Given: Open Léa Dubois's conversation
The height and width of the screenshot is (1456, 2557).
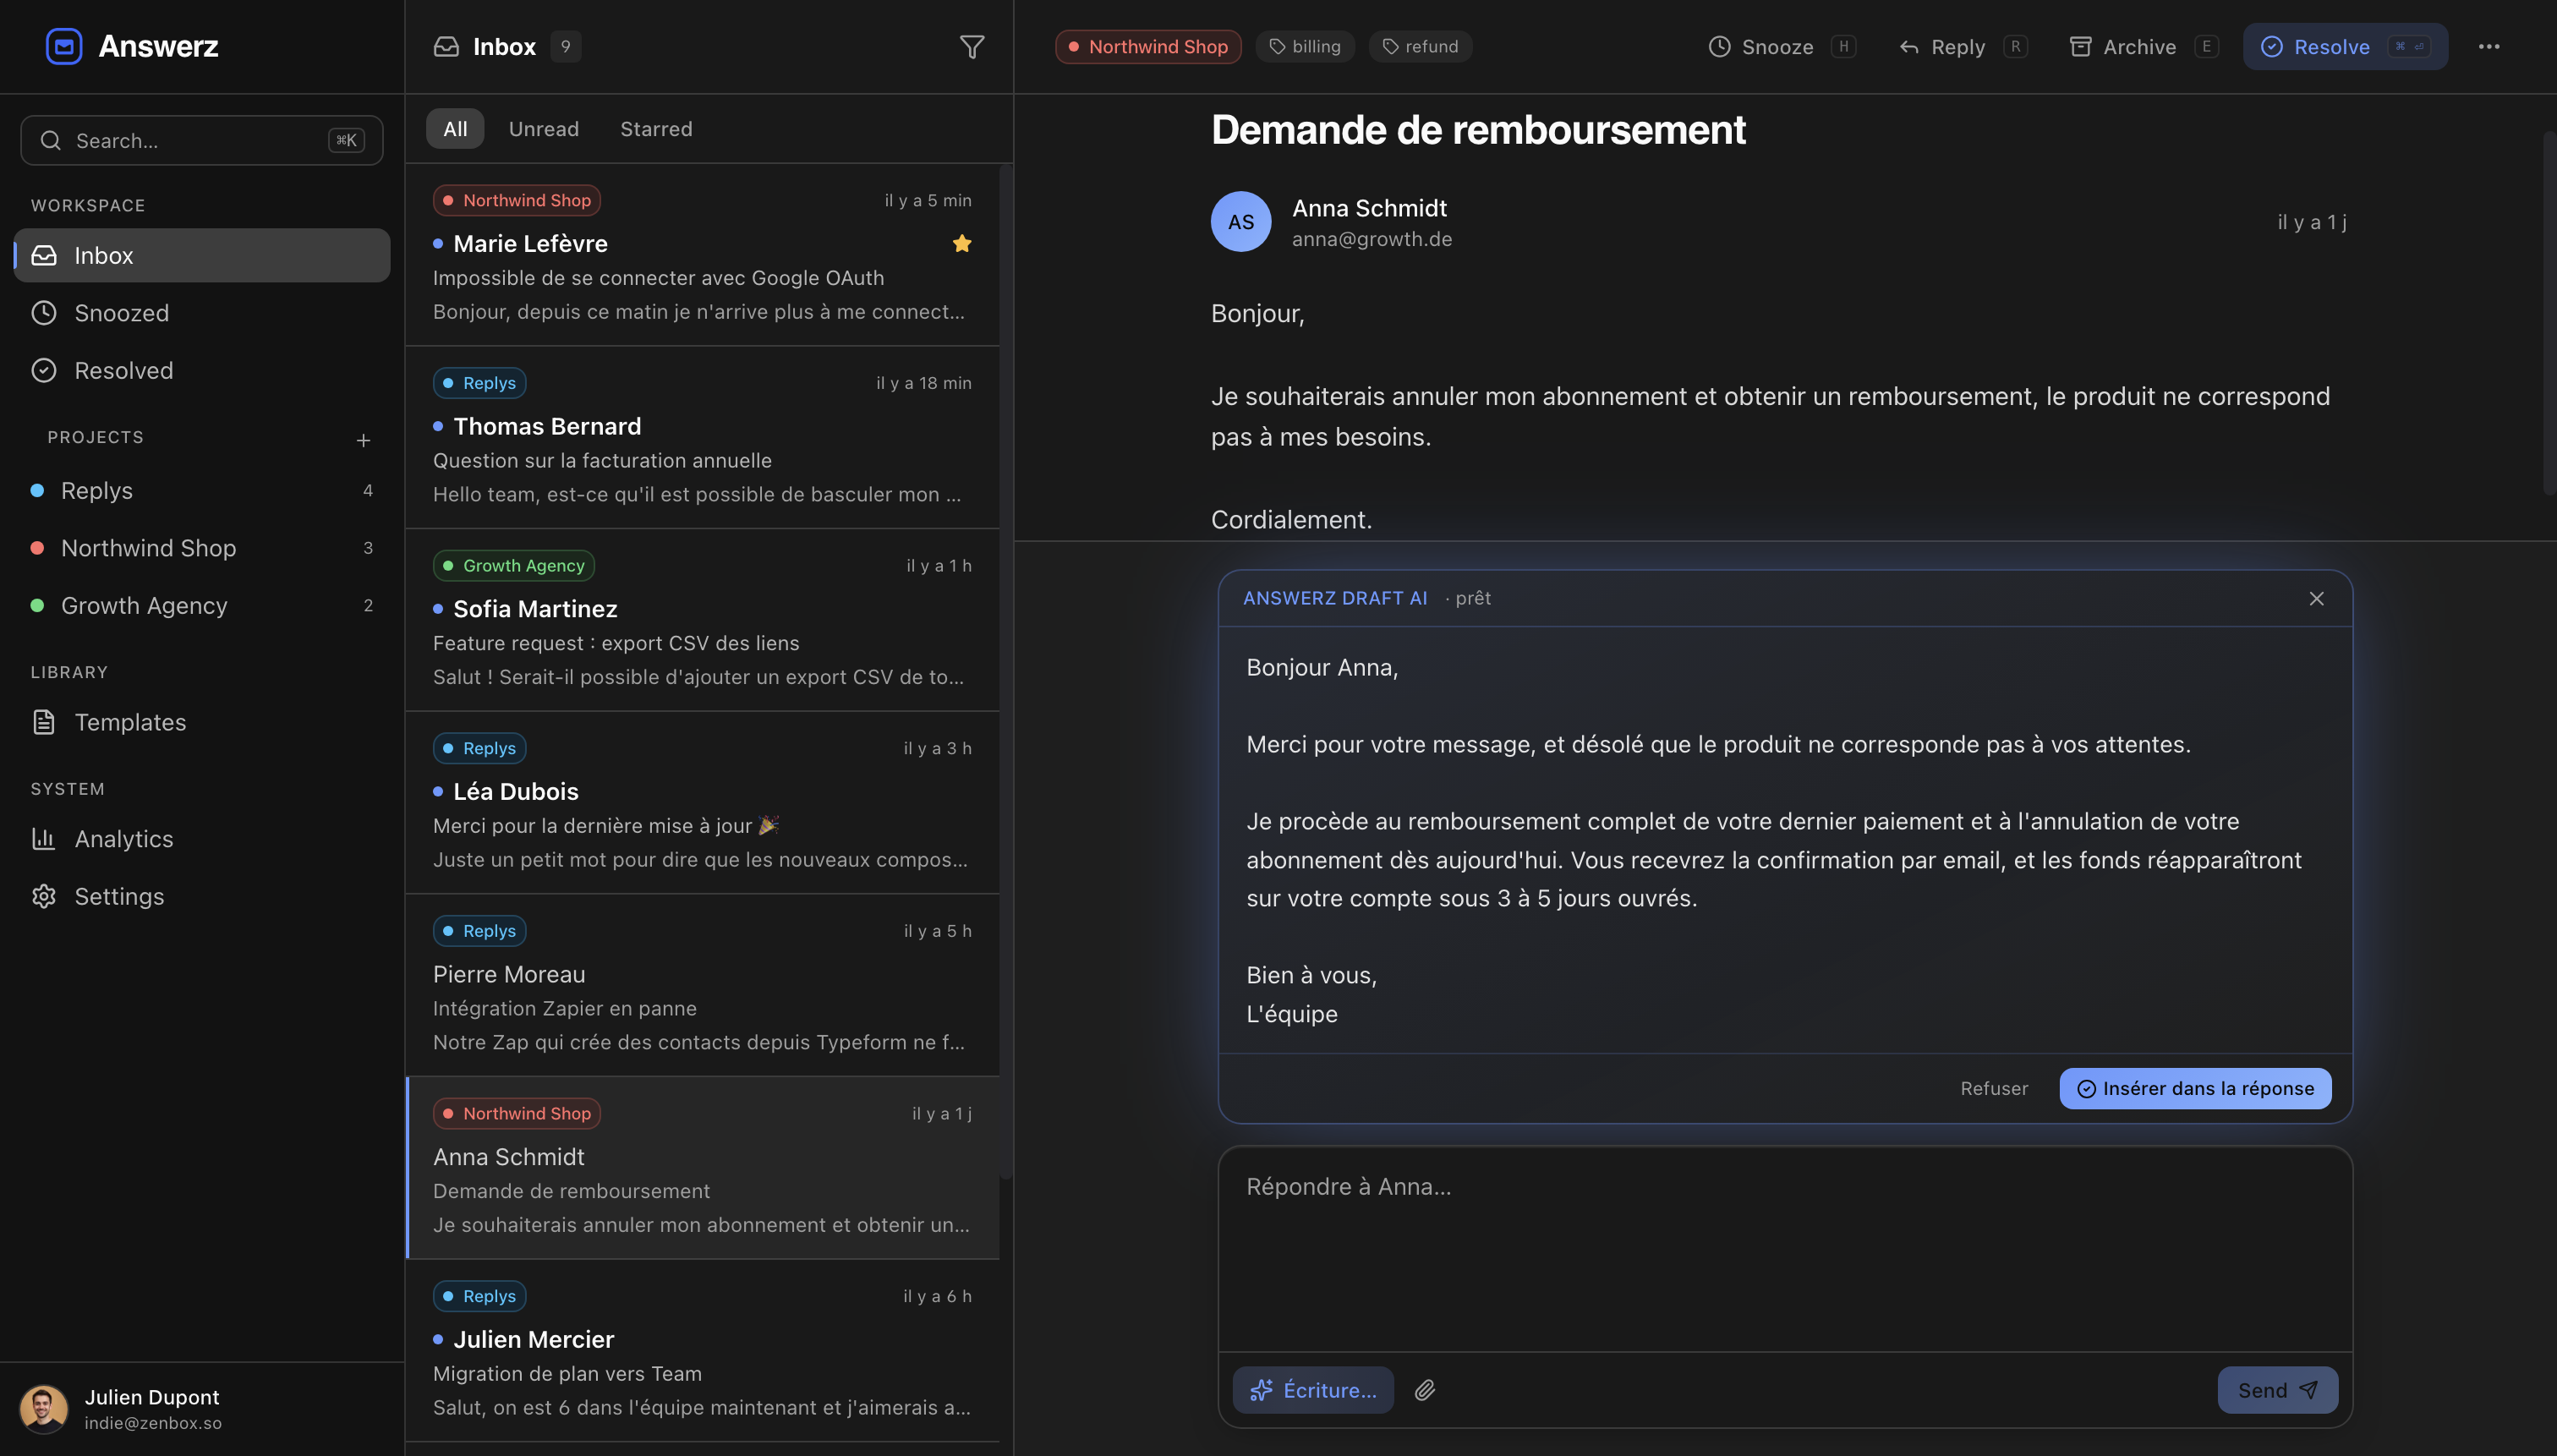Looking at the screenshot, I should click(702, 803).
